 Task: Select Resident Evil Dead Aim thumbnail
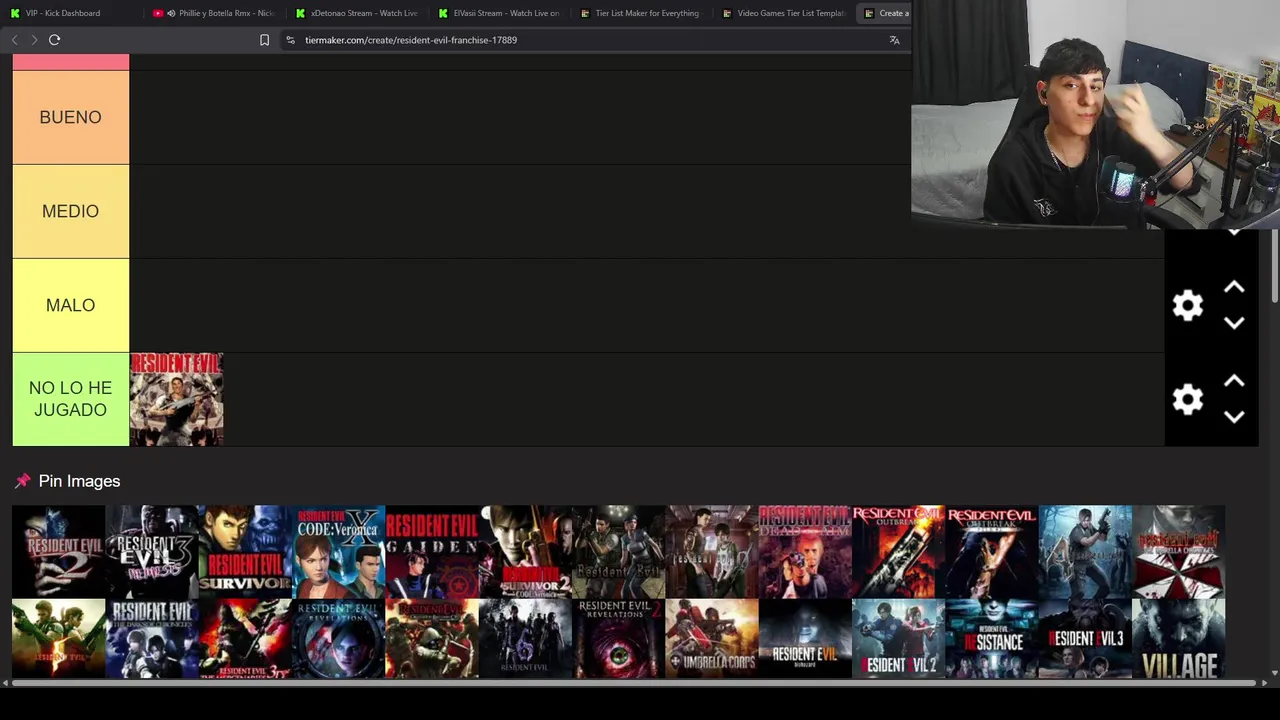point(805,551)
